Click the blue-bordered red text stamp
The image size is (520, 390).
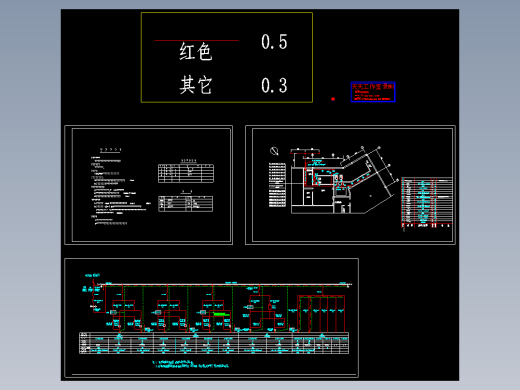tap(373, 92)
